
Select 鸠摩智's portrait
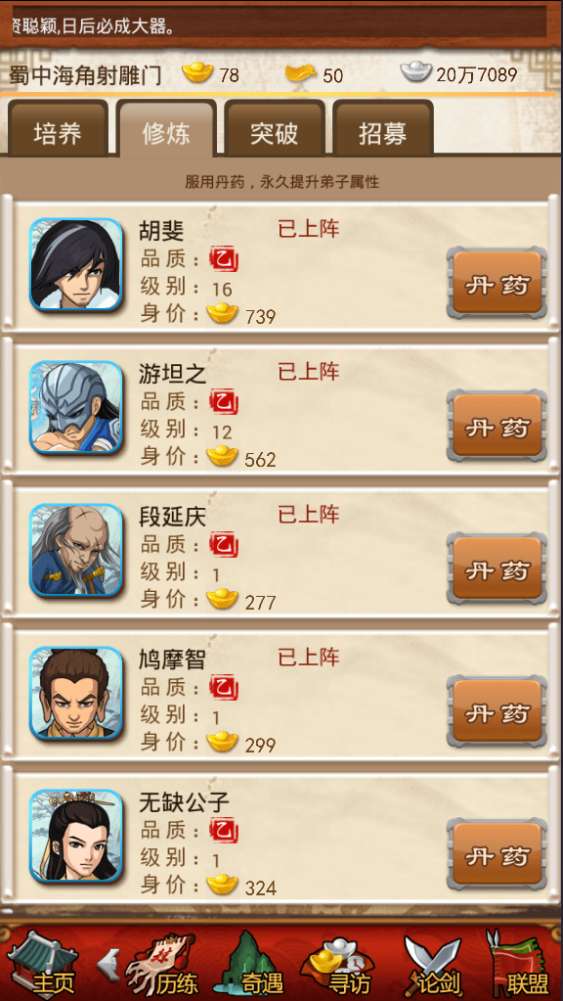pyautogui.click(x=76, y=693)
